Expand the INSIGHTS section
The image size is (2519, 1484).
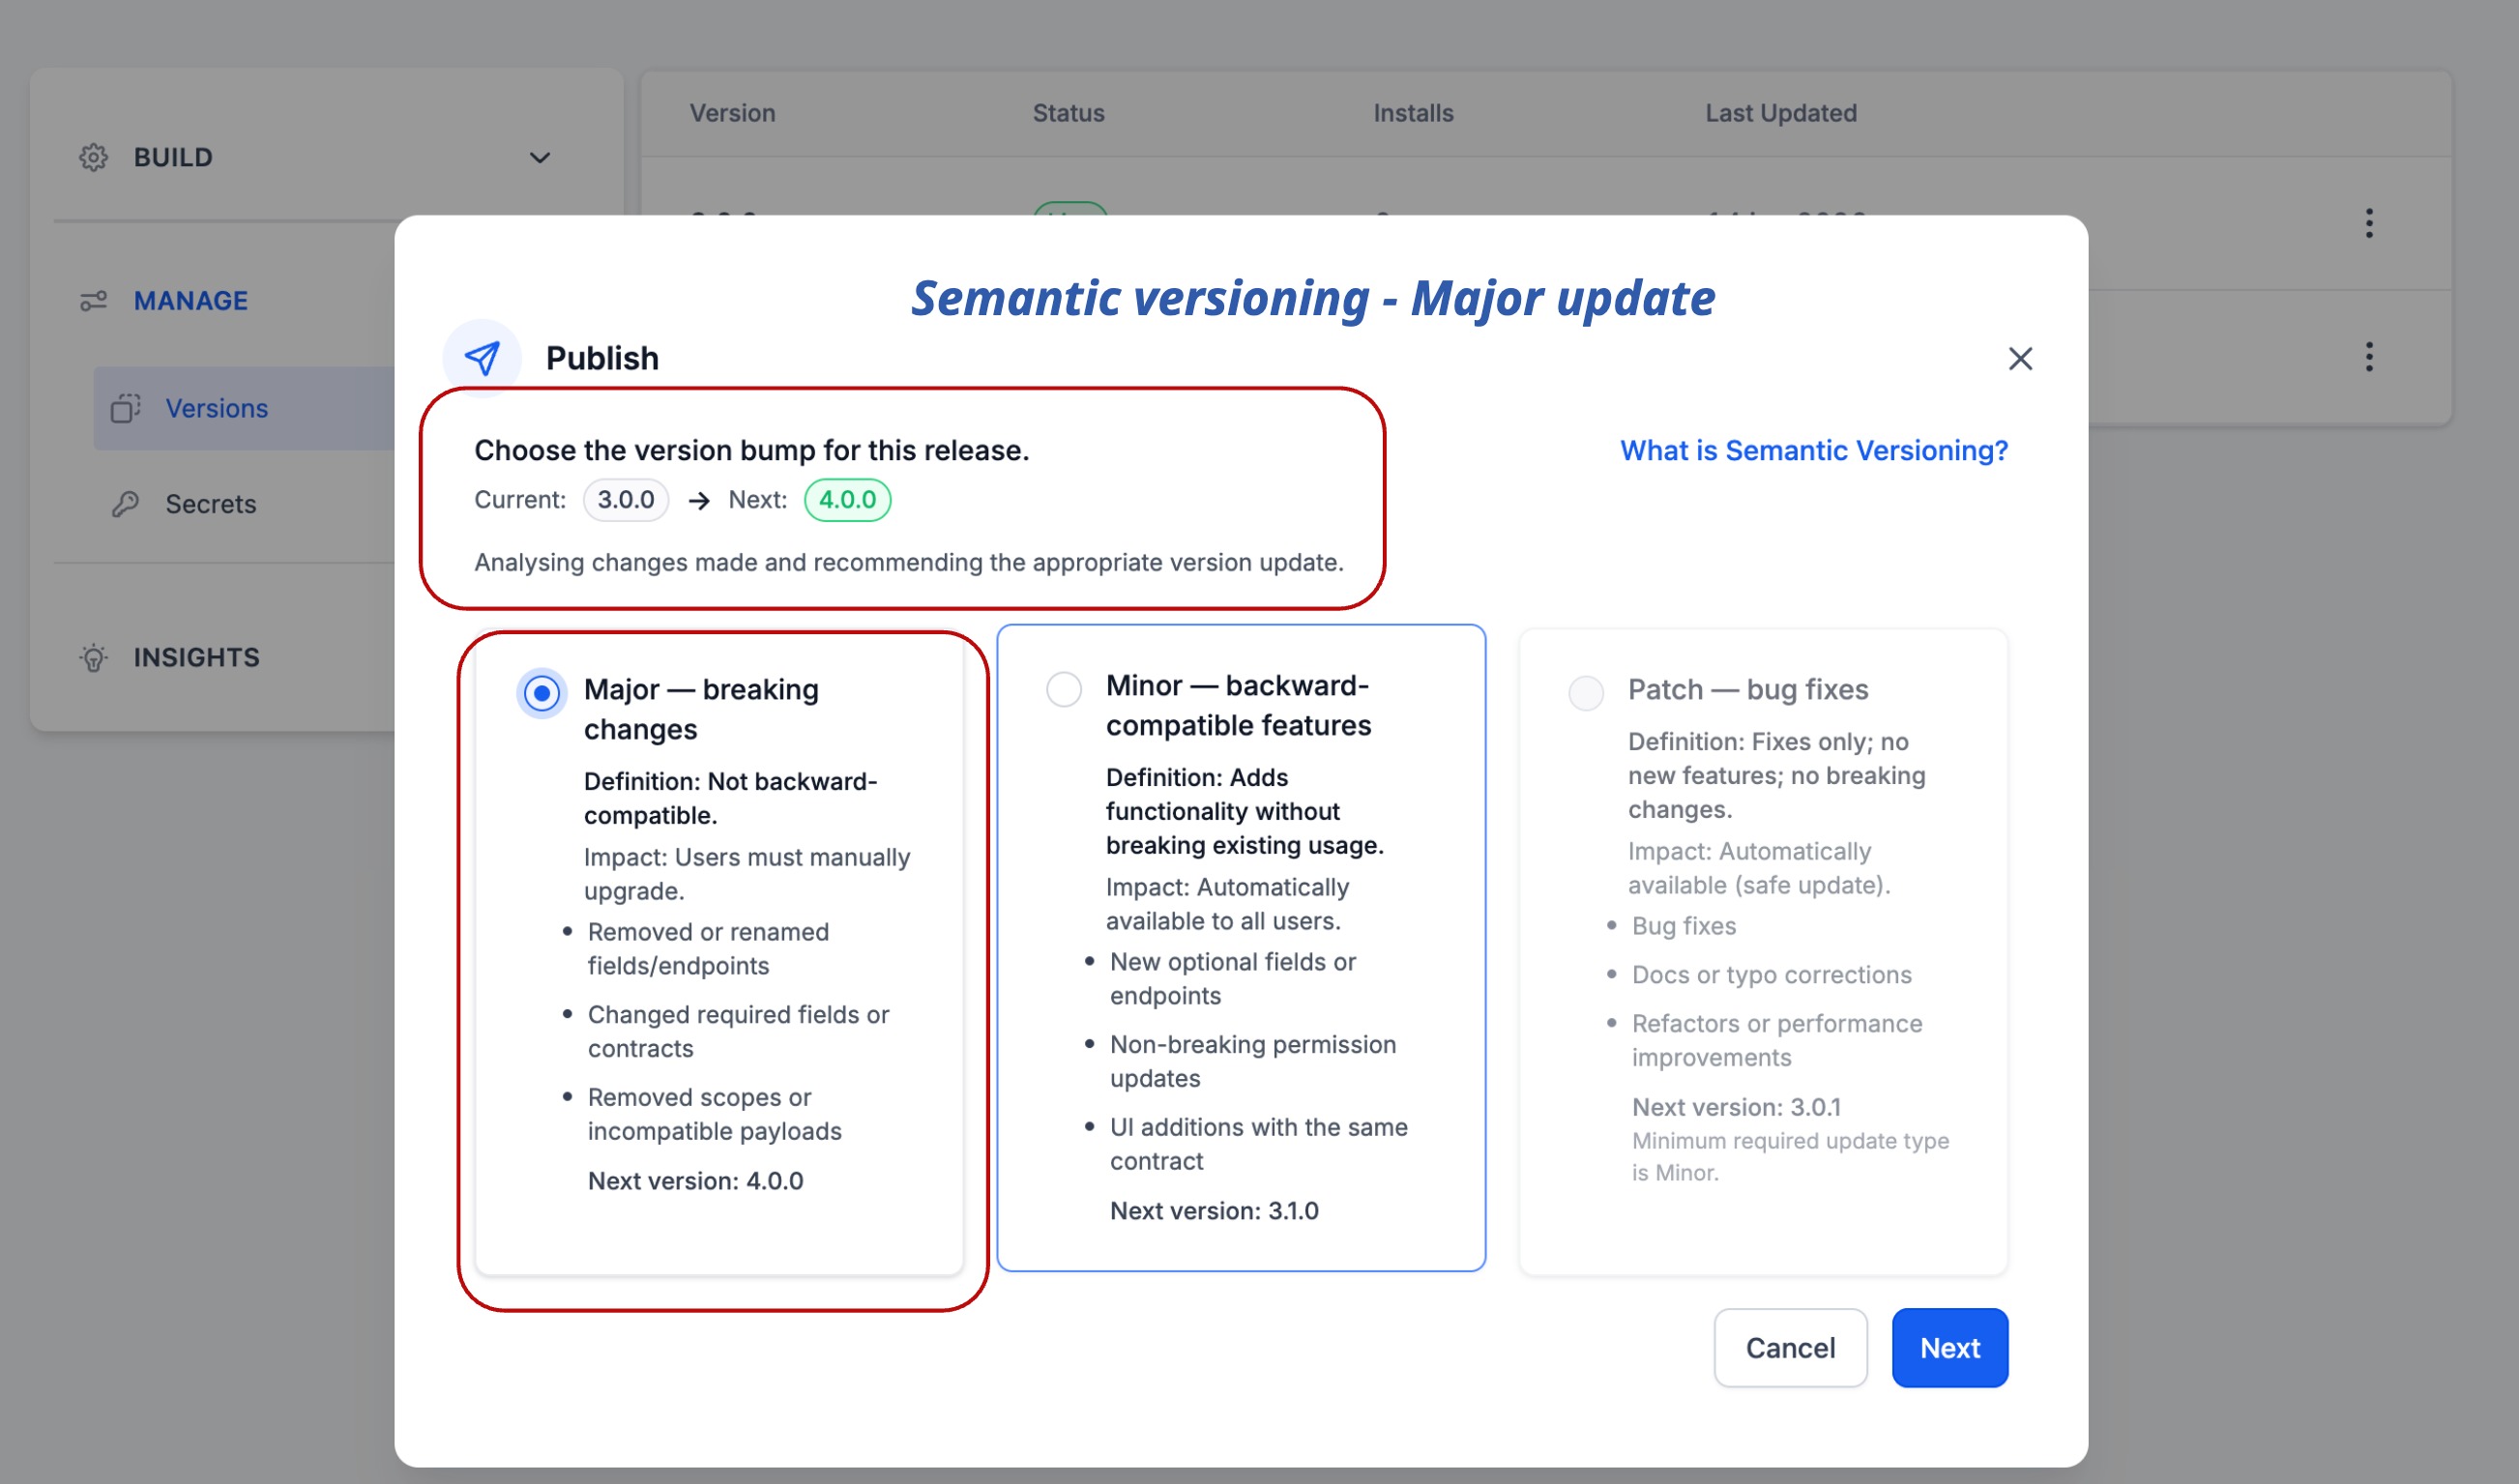point(196,657)
